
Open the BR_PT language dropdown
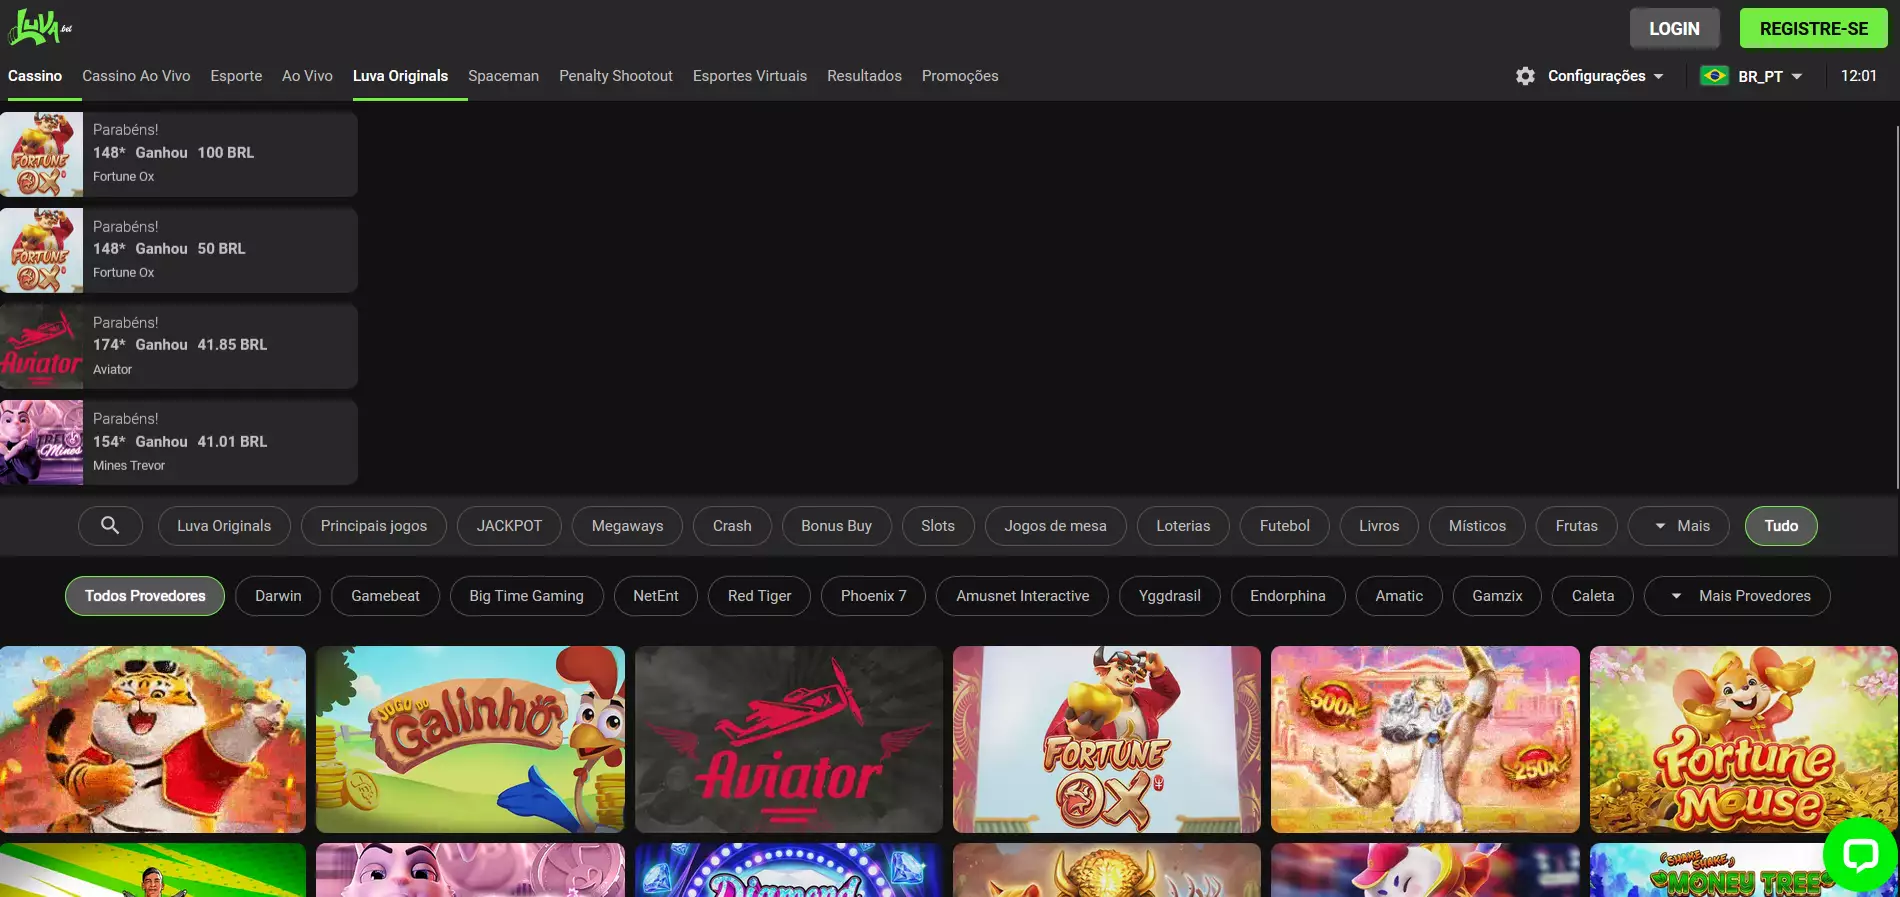[1769, 76]
